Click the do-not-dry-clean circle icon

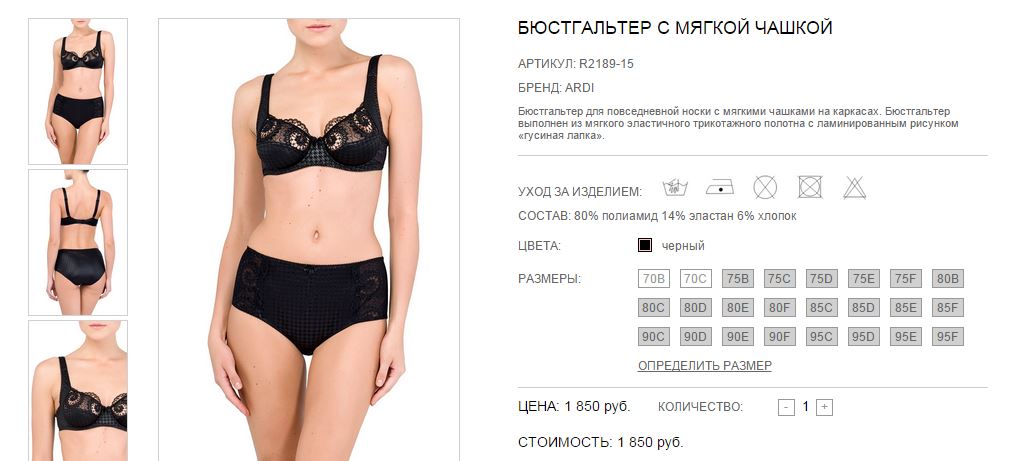[x=765, y=188]
